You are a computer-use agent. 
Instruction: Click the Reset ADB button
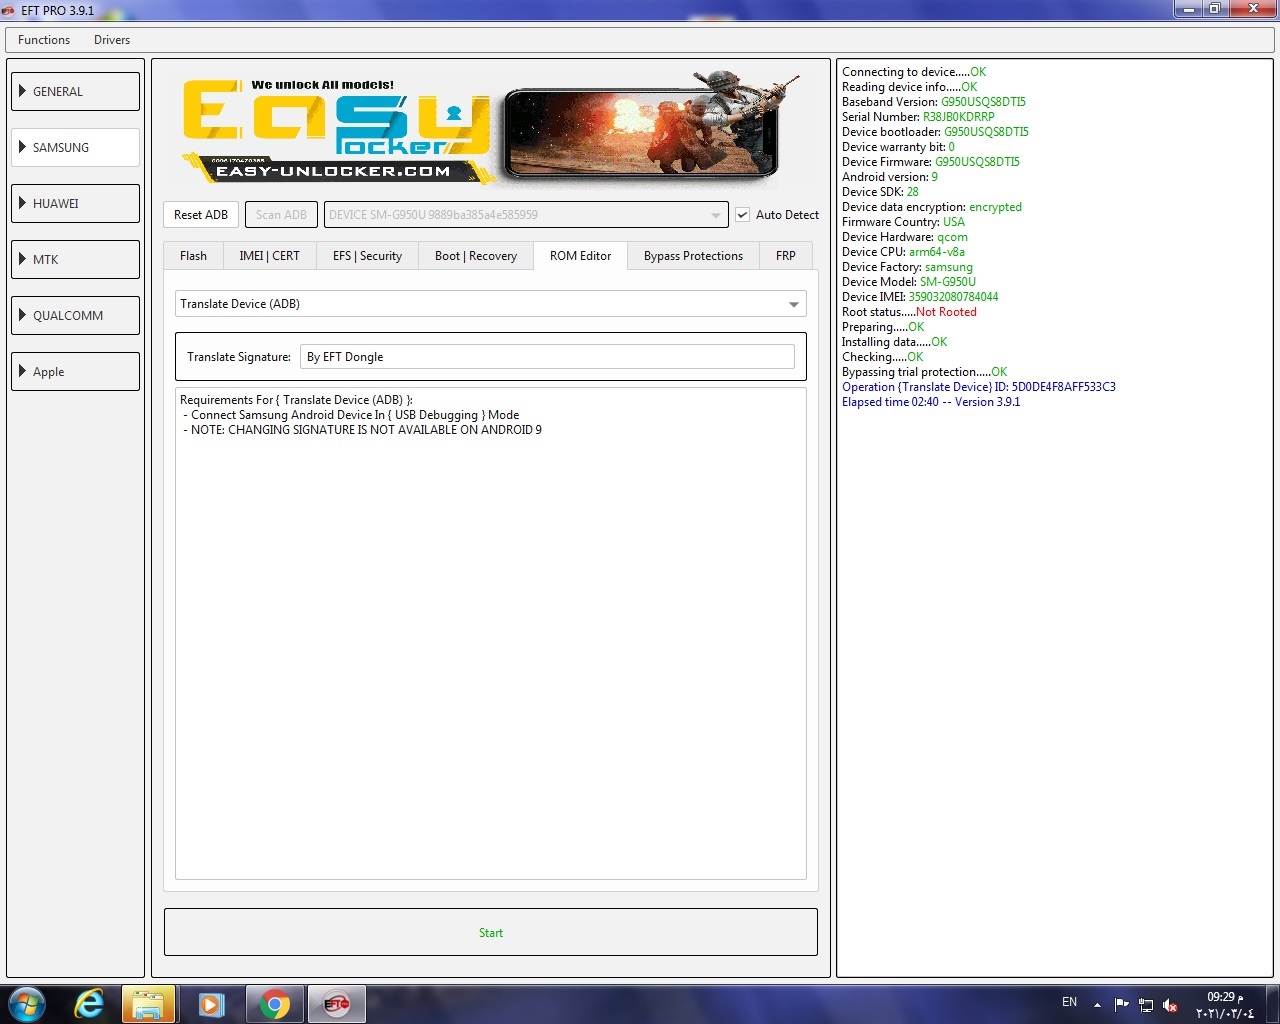(201, 215)
